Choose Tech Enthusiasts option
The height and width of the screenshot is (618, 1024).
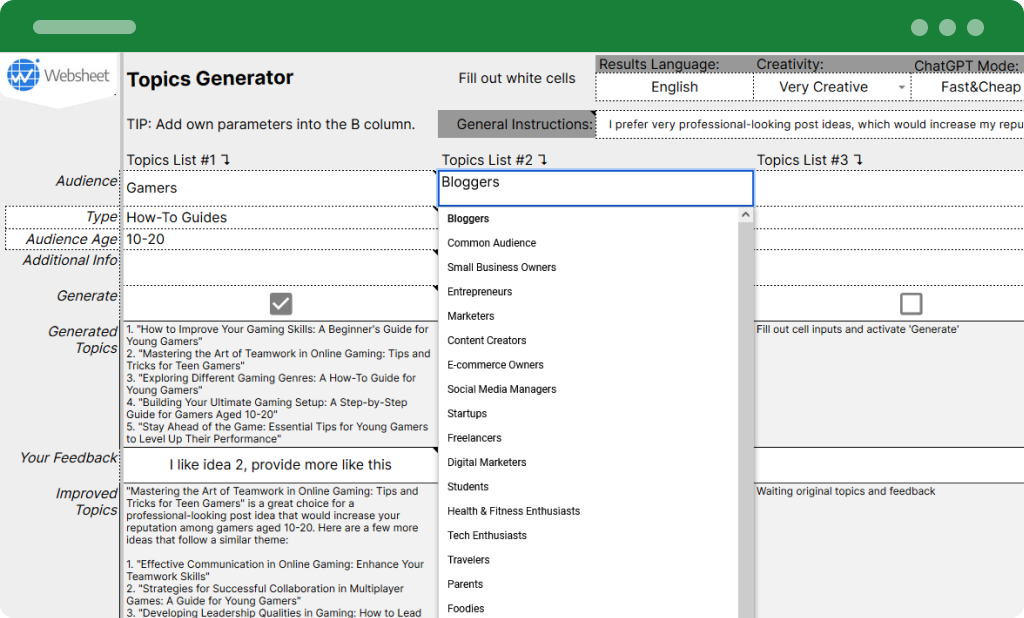point(487,536)
